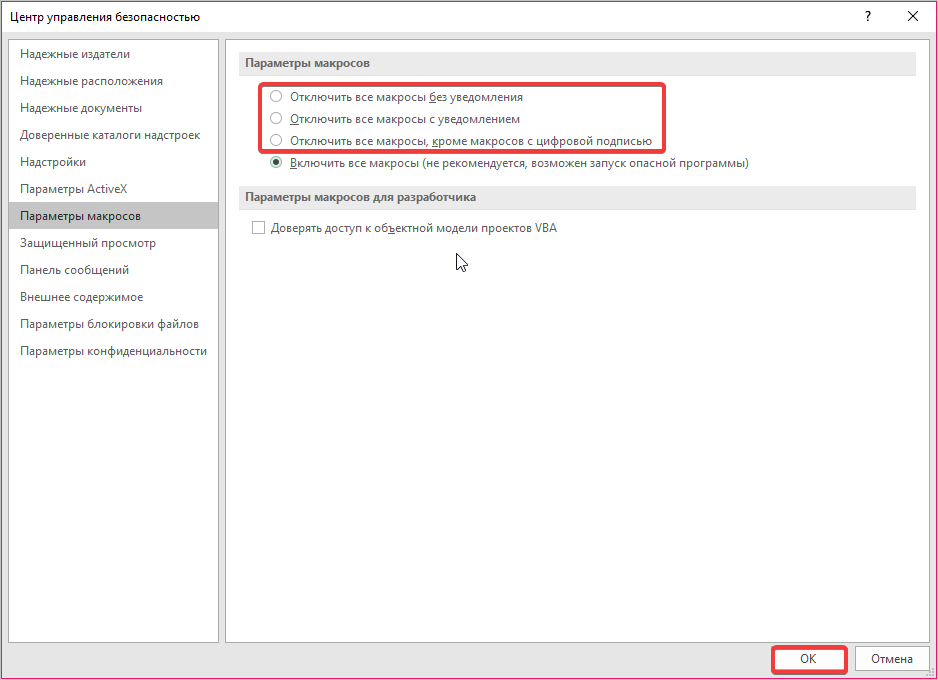The image size is (938, 680).
Task: Select 'Отключить все макросы с уведомлением' option
Action: coord(277,119)
